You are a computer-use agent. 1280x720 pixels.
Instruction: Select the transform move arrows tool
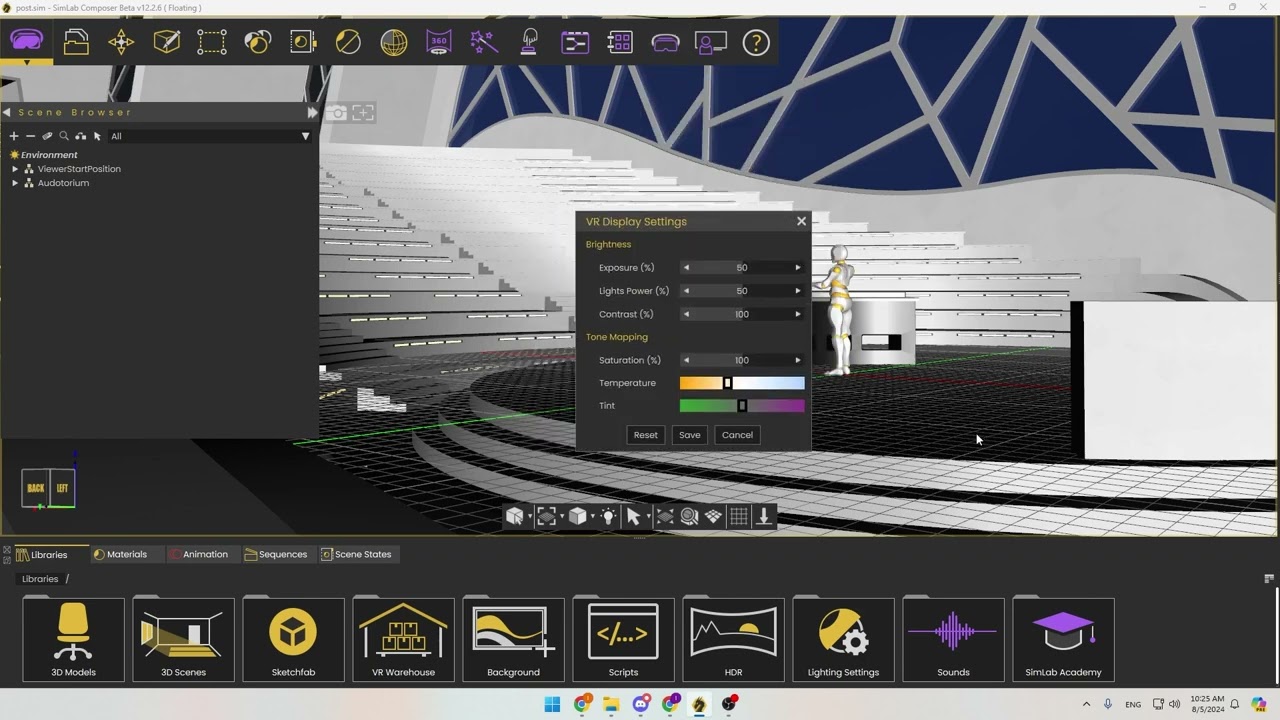[x=121, y=42]
